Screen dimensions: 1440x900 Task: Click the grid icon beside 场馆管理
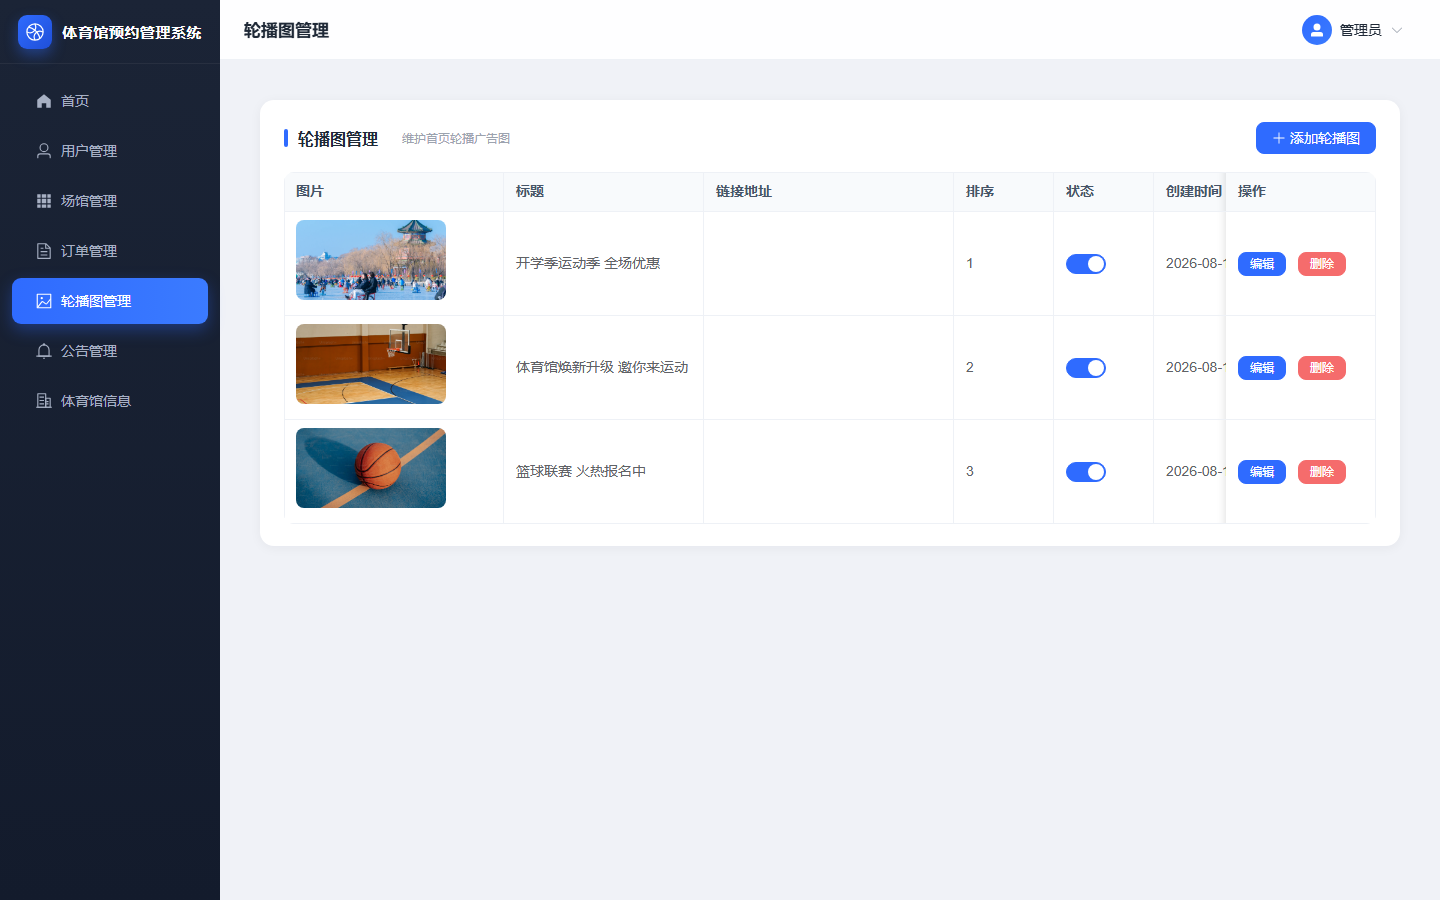coord(44,201)
